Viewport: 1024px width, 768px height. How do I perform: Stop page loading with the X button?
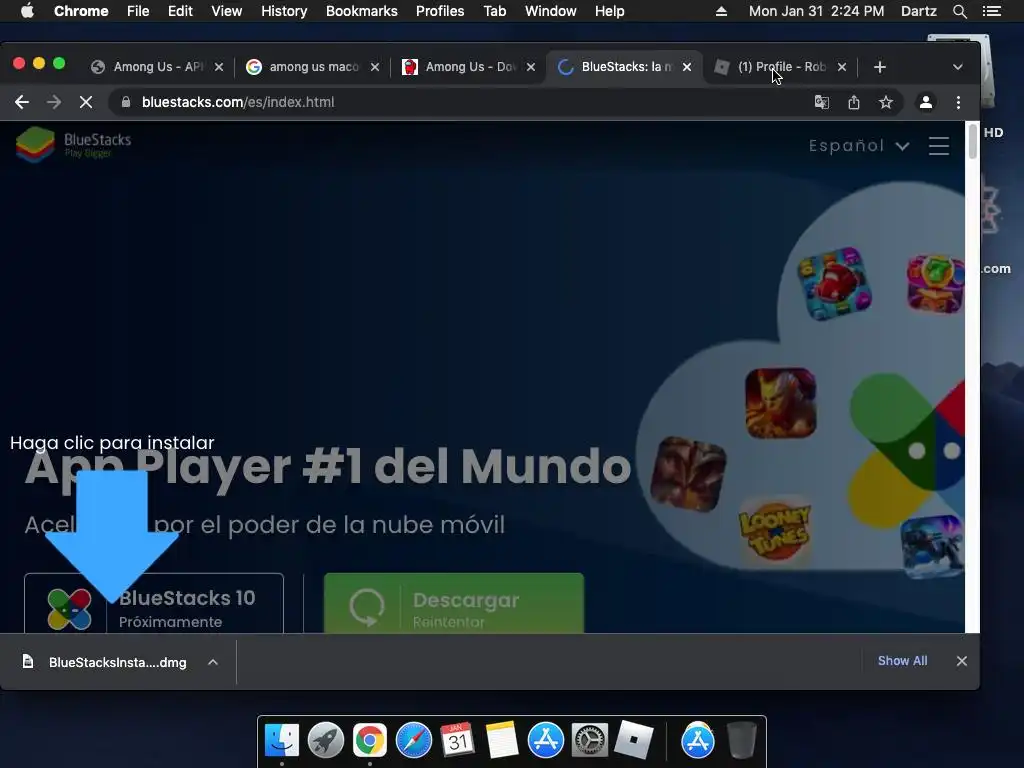coord(86,102)
